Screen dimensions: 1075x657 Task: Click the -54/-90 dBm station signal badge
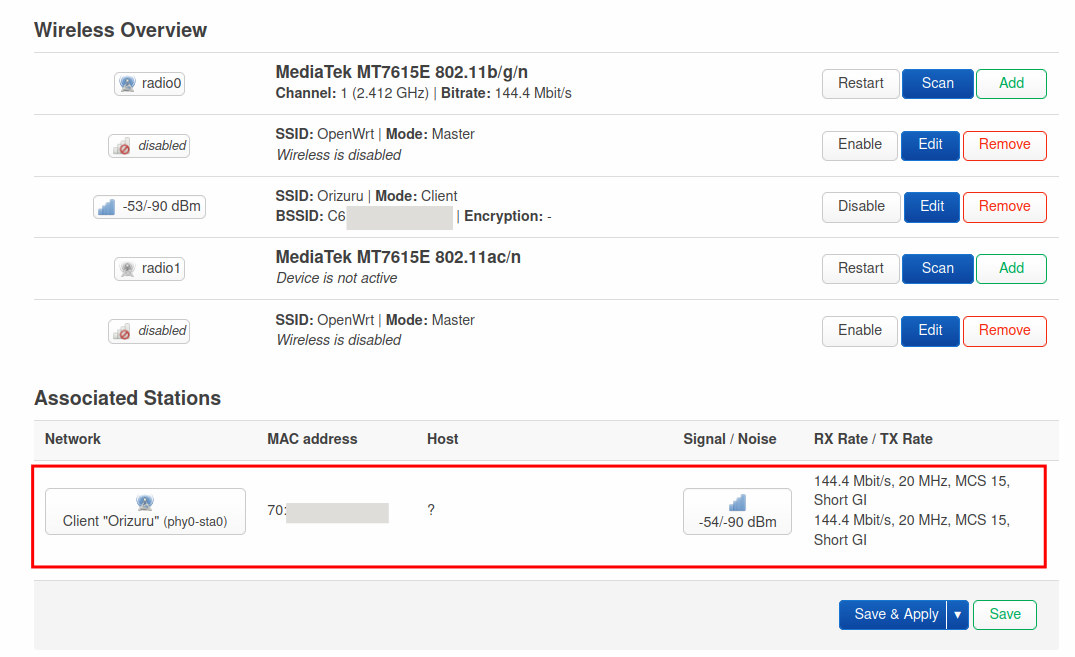tap(737, 511)
